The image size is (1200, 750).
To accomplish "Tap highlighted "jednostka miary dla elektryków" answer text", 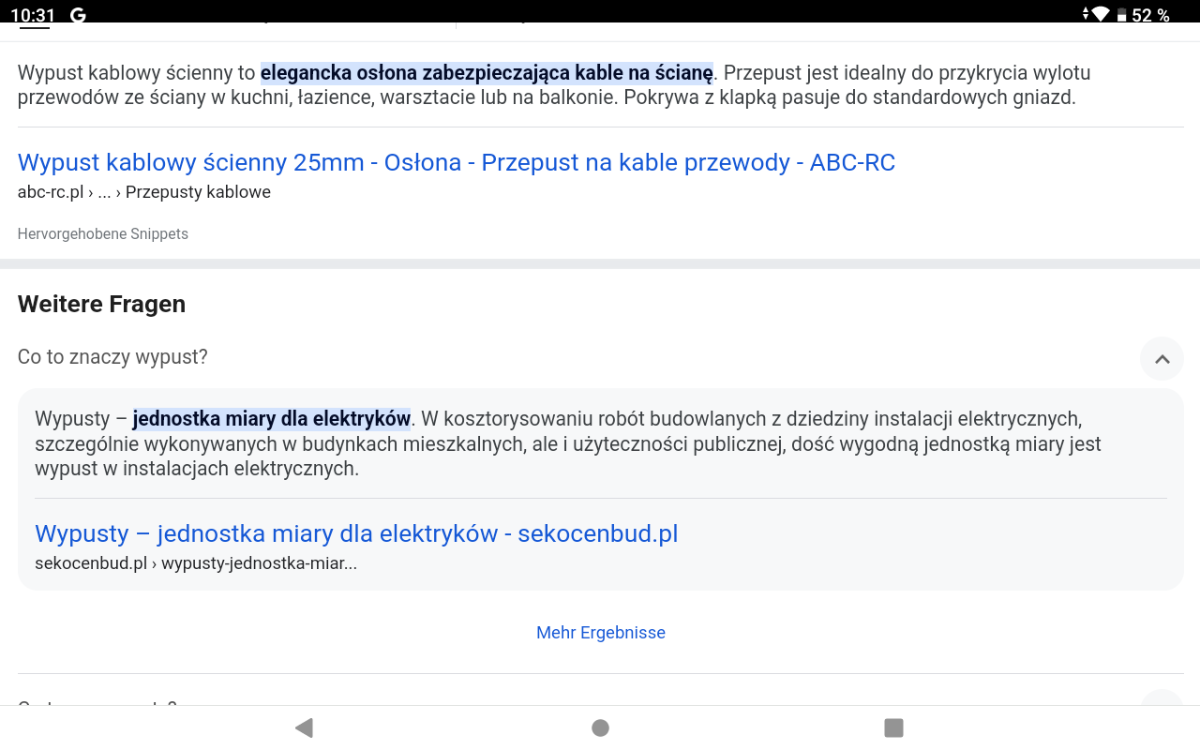I will [271, 418].
